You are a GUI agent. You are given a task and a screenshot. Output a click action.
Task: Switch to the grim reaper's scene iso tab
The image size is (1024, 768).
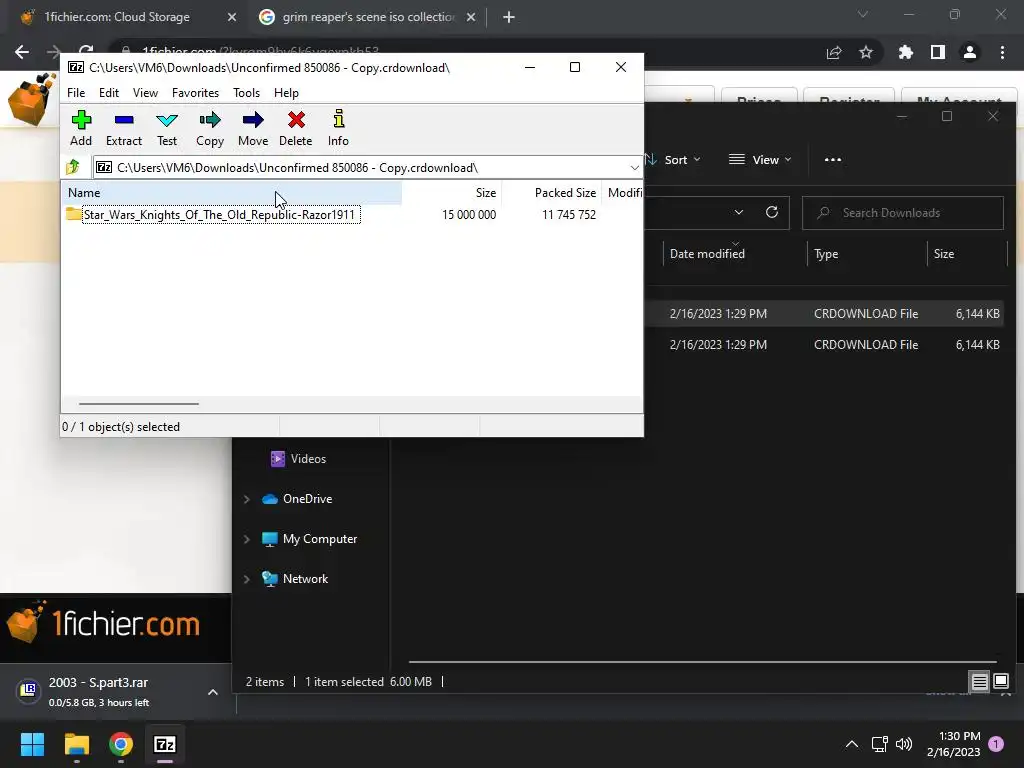click(x=368, y=17)
